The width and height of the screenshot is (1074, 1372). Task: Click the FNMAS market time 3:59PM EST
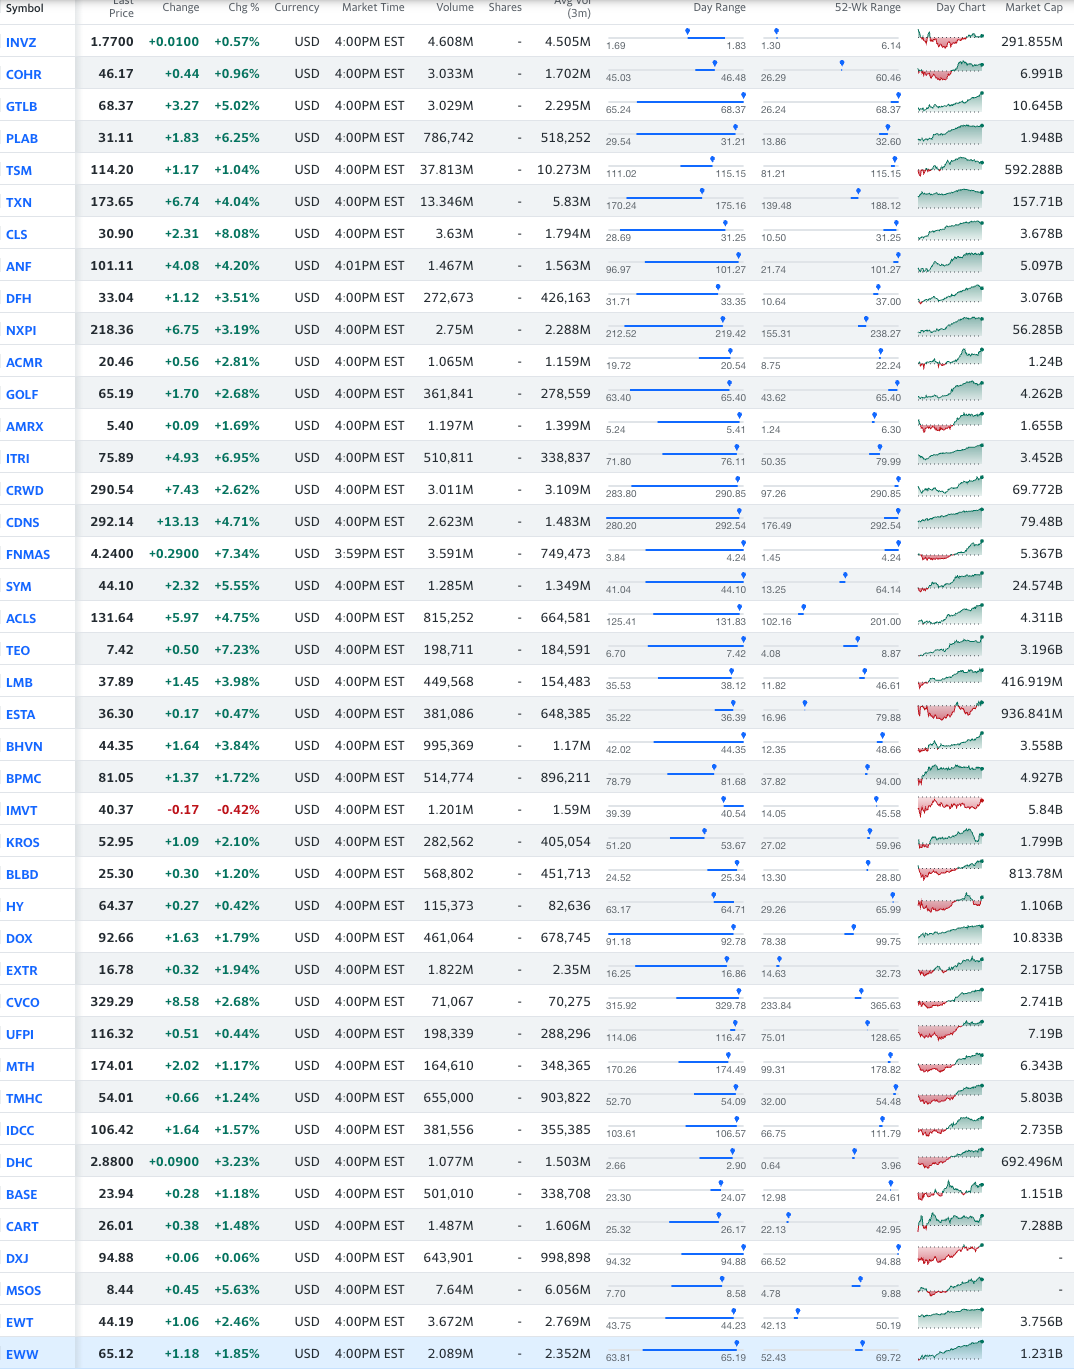(x=370, y=554)
